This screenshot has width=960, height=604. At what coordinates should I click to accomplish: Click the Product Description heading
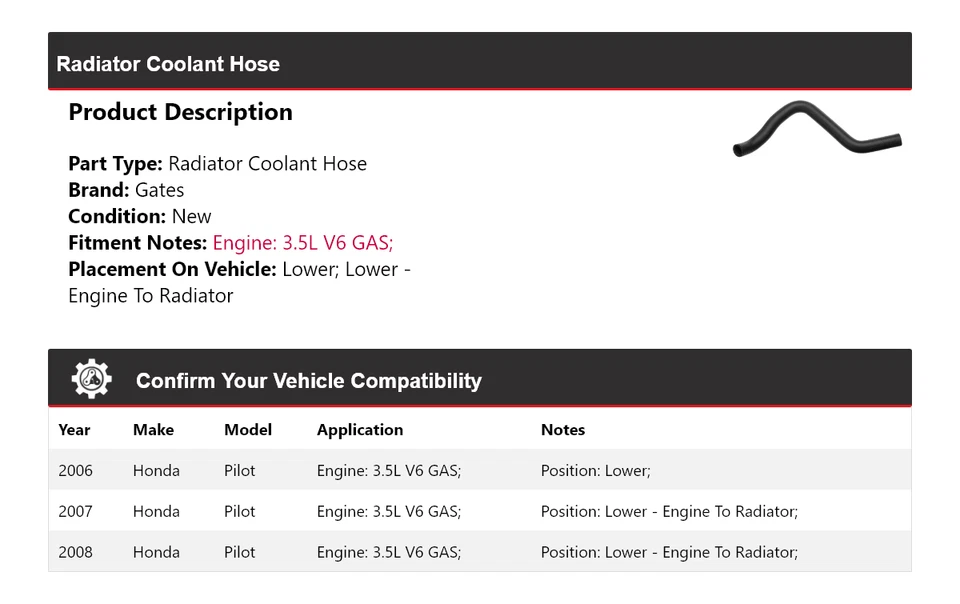coord(180,112)
